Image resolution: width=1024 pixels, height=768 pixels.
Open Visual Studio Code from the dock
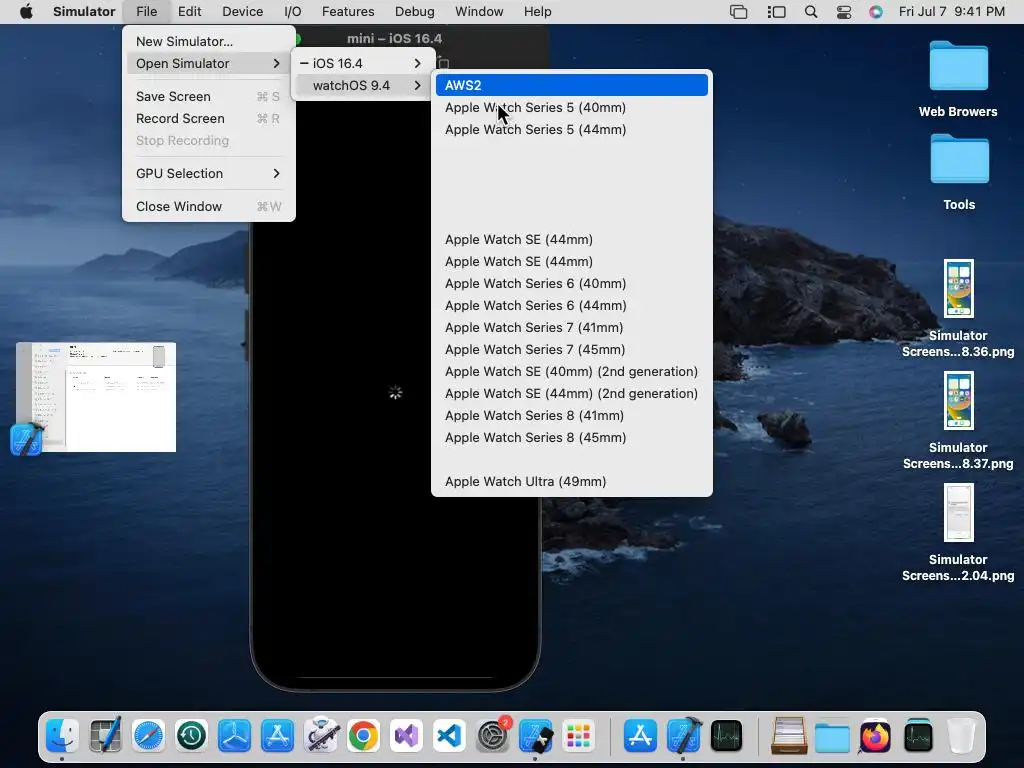(450, 736)
